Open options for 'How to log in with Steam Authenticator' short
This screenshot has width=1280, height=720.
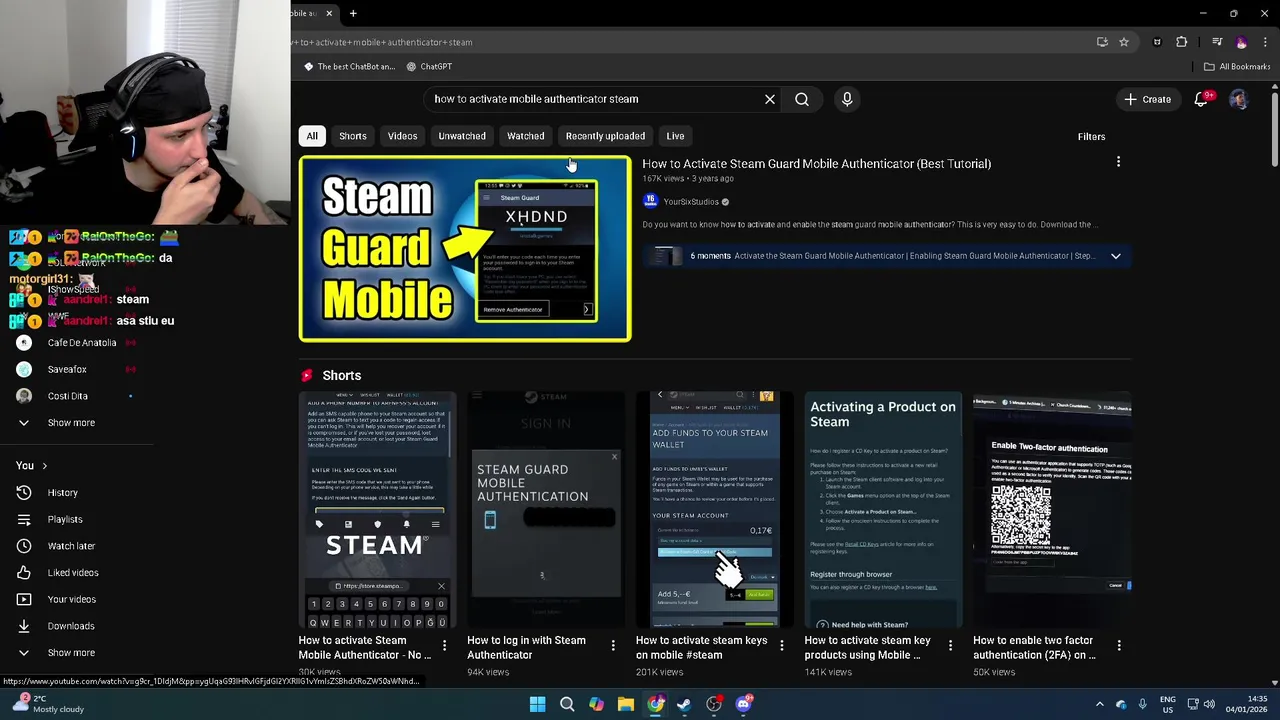tap(613, 645)
